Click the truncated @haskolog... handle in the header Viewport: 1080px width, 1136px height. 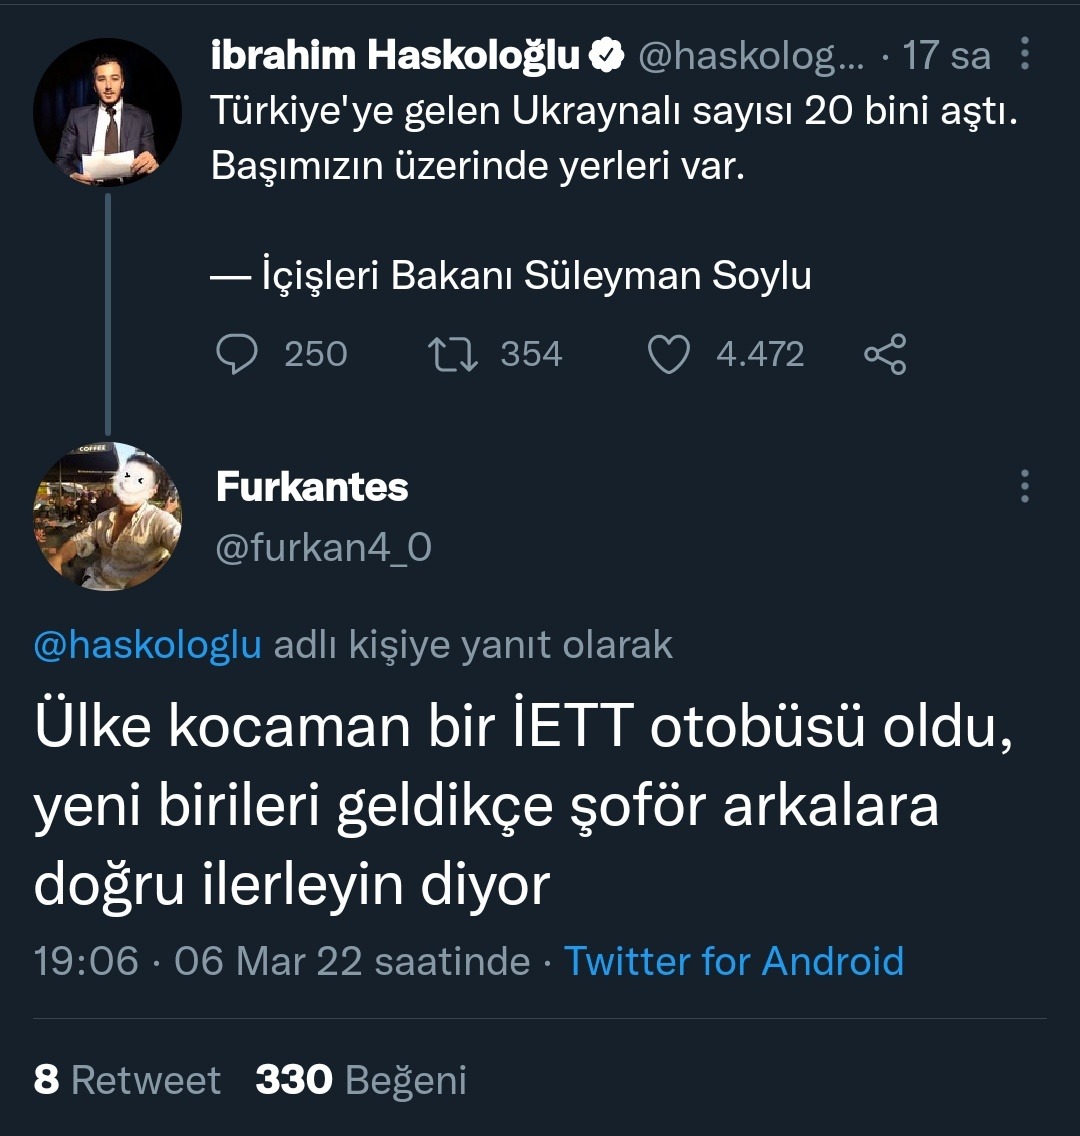[x=751, y=56]
